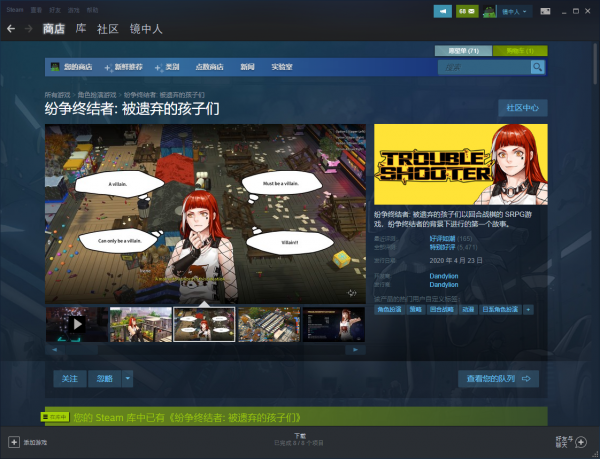Click the user avatar in title bar

(x=489, y=11)
